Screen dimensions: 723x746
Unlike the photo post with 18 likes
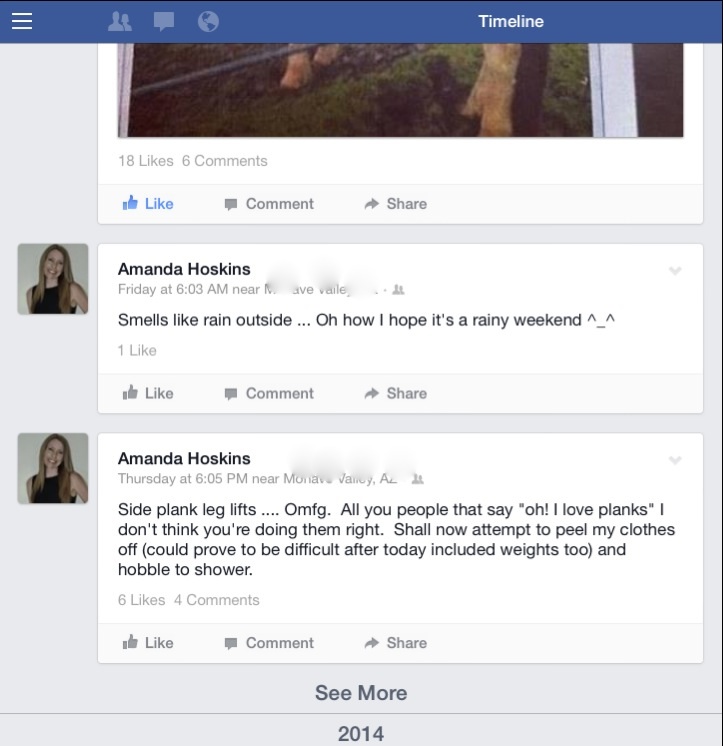pos(148,204)
